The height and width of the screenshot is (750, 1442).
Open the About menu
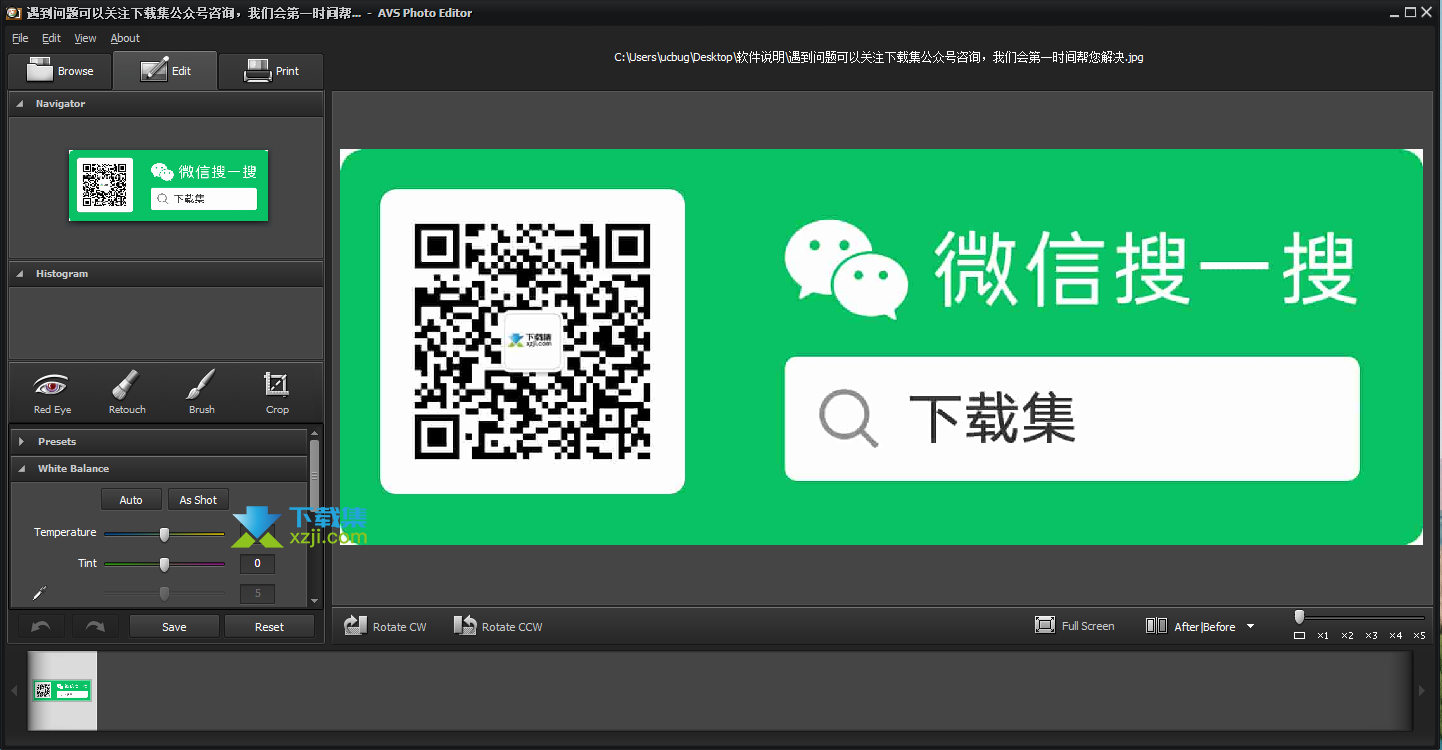[x=125, y=38]
